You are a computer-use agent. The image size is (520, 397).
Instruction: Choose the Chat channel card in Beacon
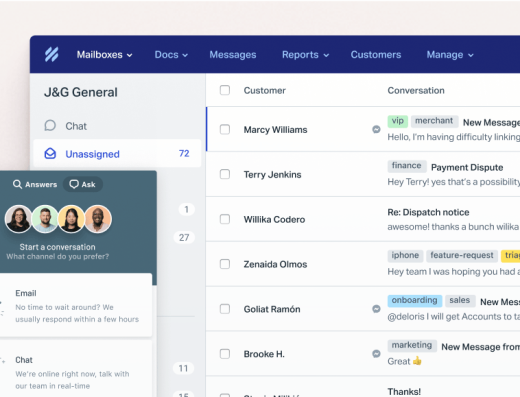(x=76, y=369)
